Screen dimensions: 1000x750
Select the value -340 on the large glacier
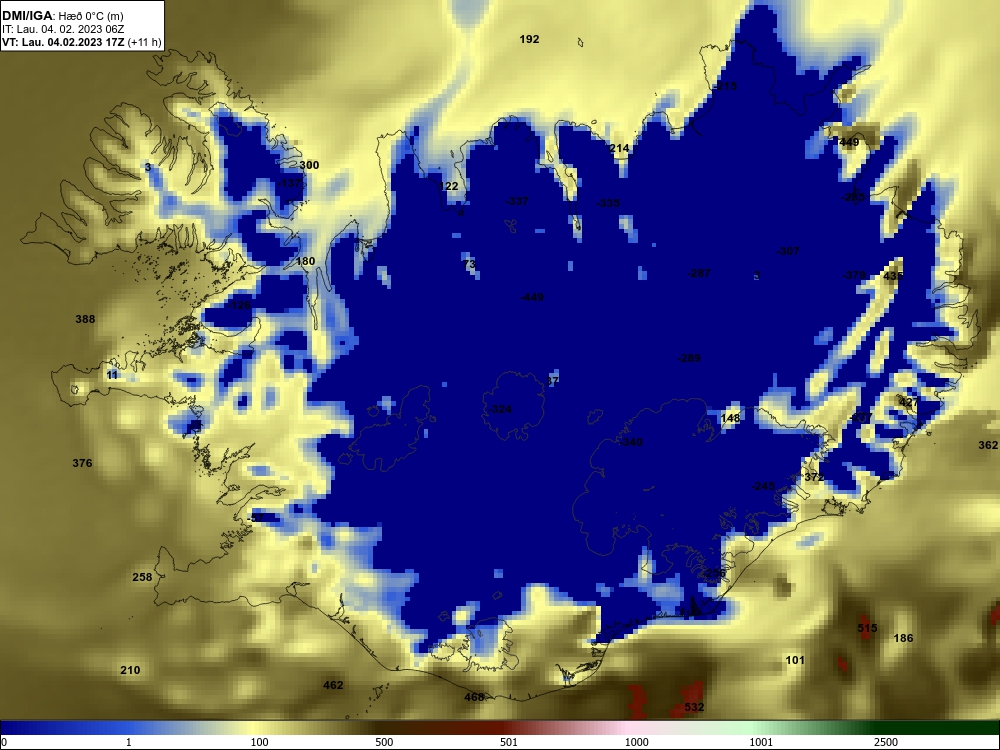pos(631,443)
